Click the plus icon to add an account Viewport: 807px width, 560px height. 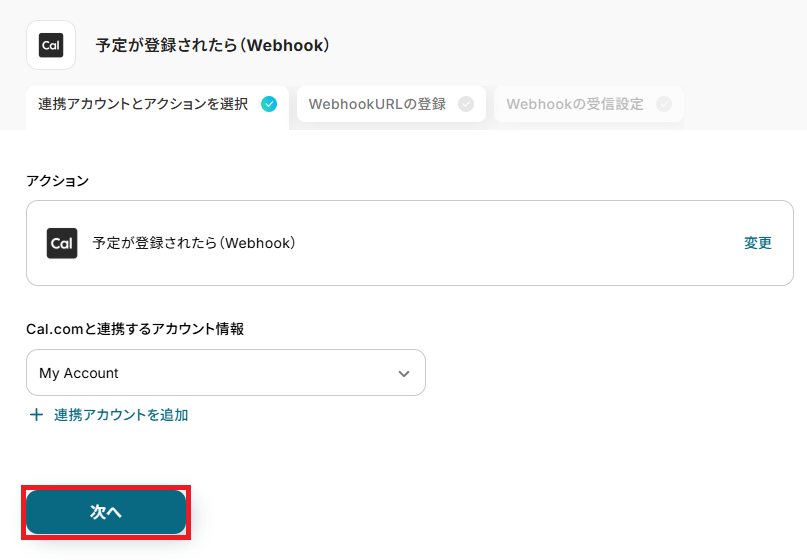(37, 415)
